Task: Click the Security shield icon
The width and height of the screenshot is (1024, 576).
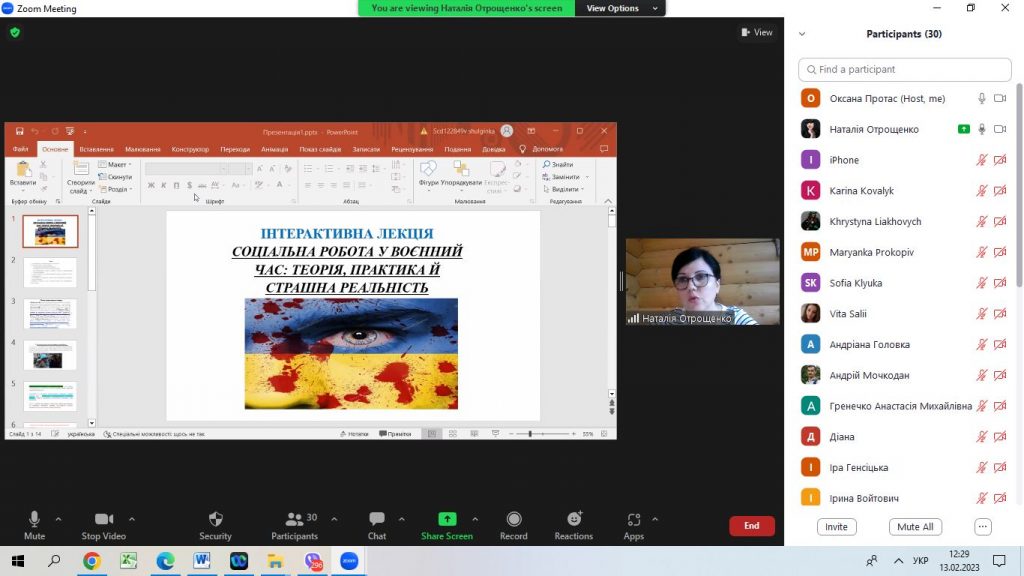Action: [x=215, y=520]
